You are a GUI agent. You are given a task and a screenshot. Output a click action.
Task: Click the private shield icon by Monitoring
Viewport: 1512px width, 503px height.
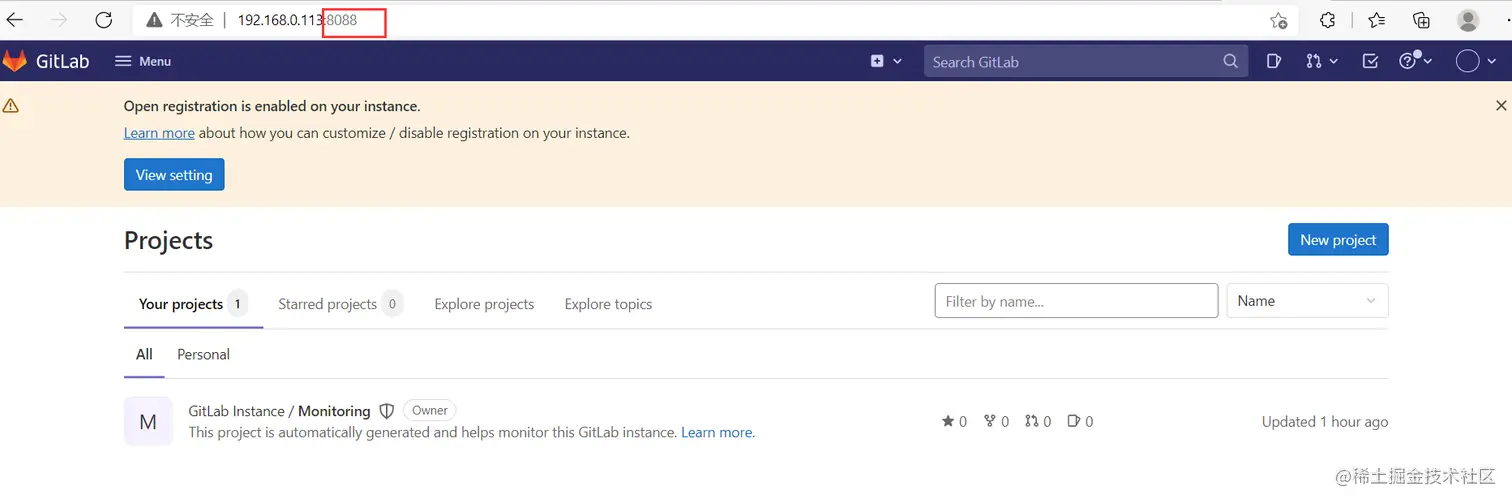(387, 411)
